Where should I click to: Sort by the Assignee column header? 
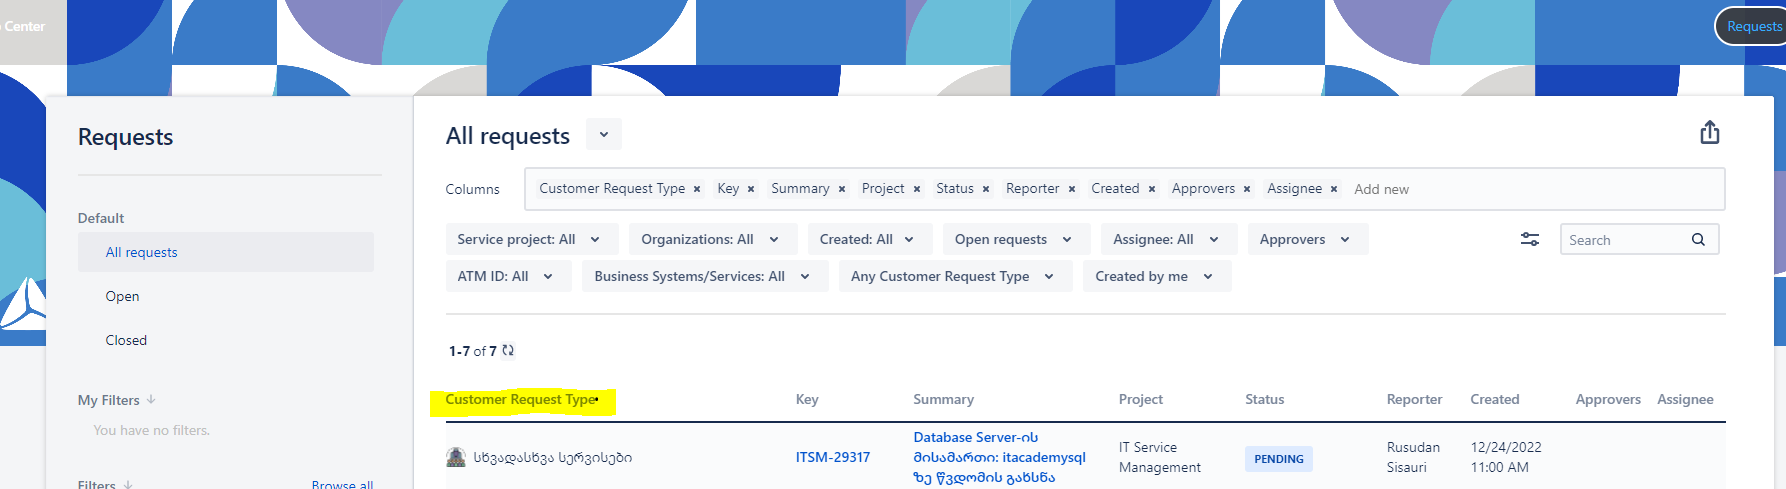[x=1685, y=399]
